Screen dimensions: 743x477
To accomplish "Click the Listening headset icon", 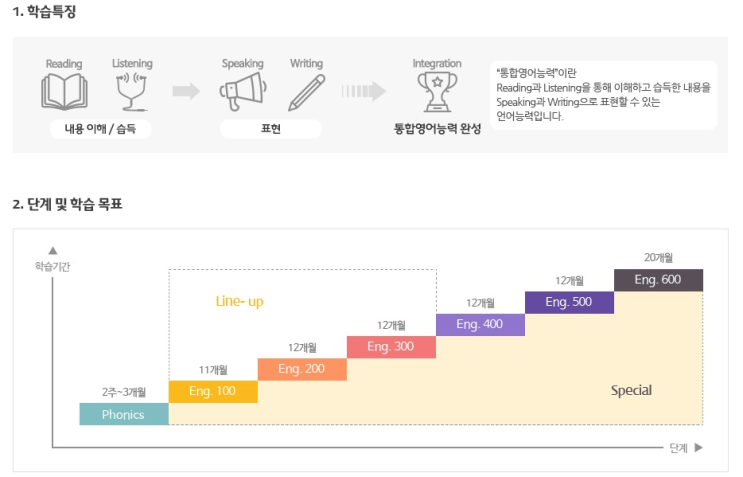I will (131, 92).
